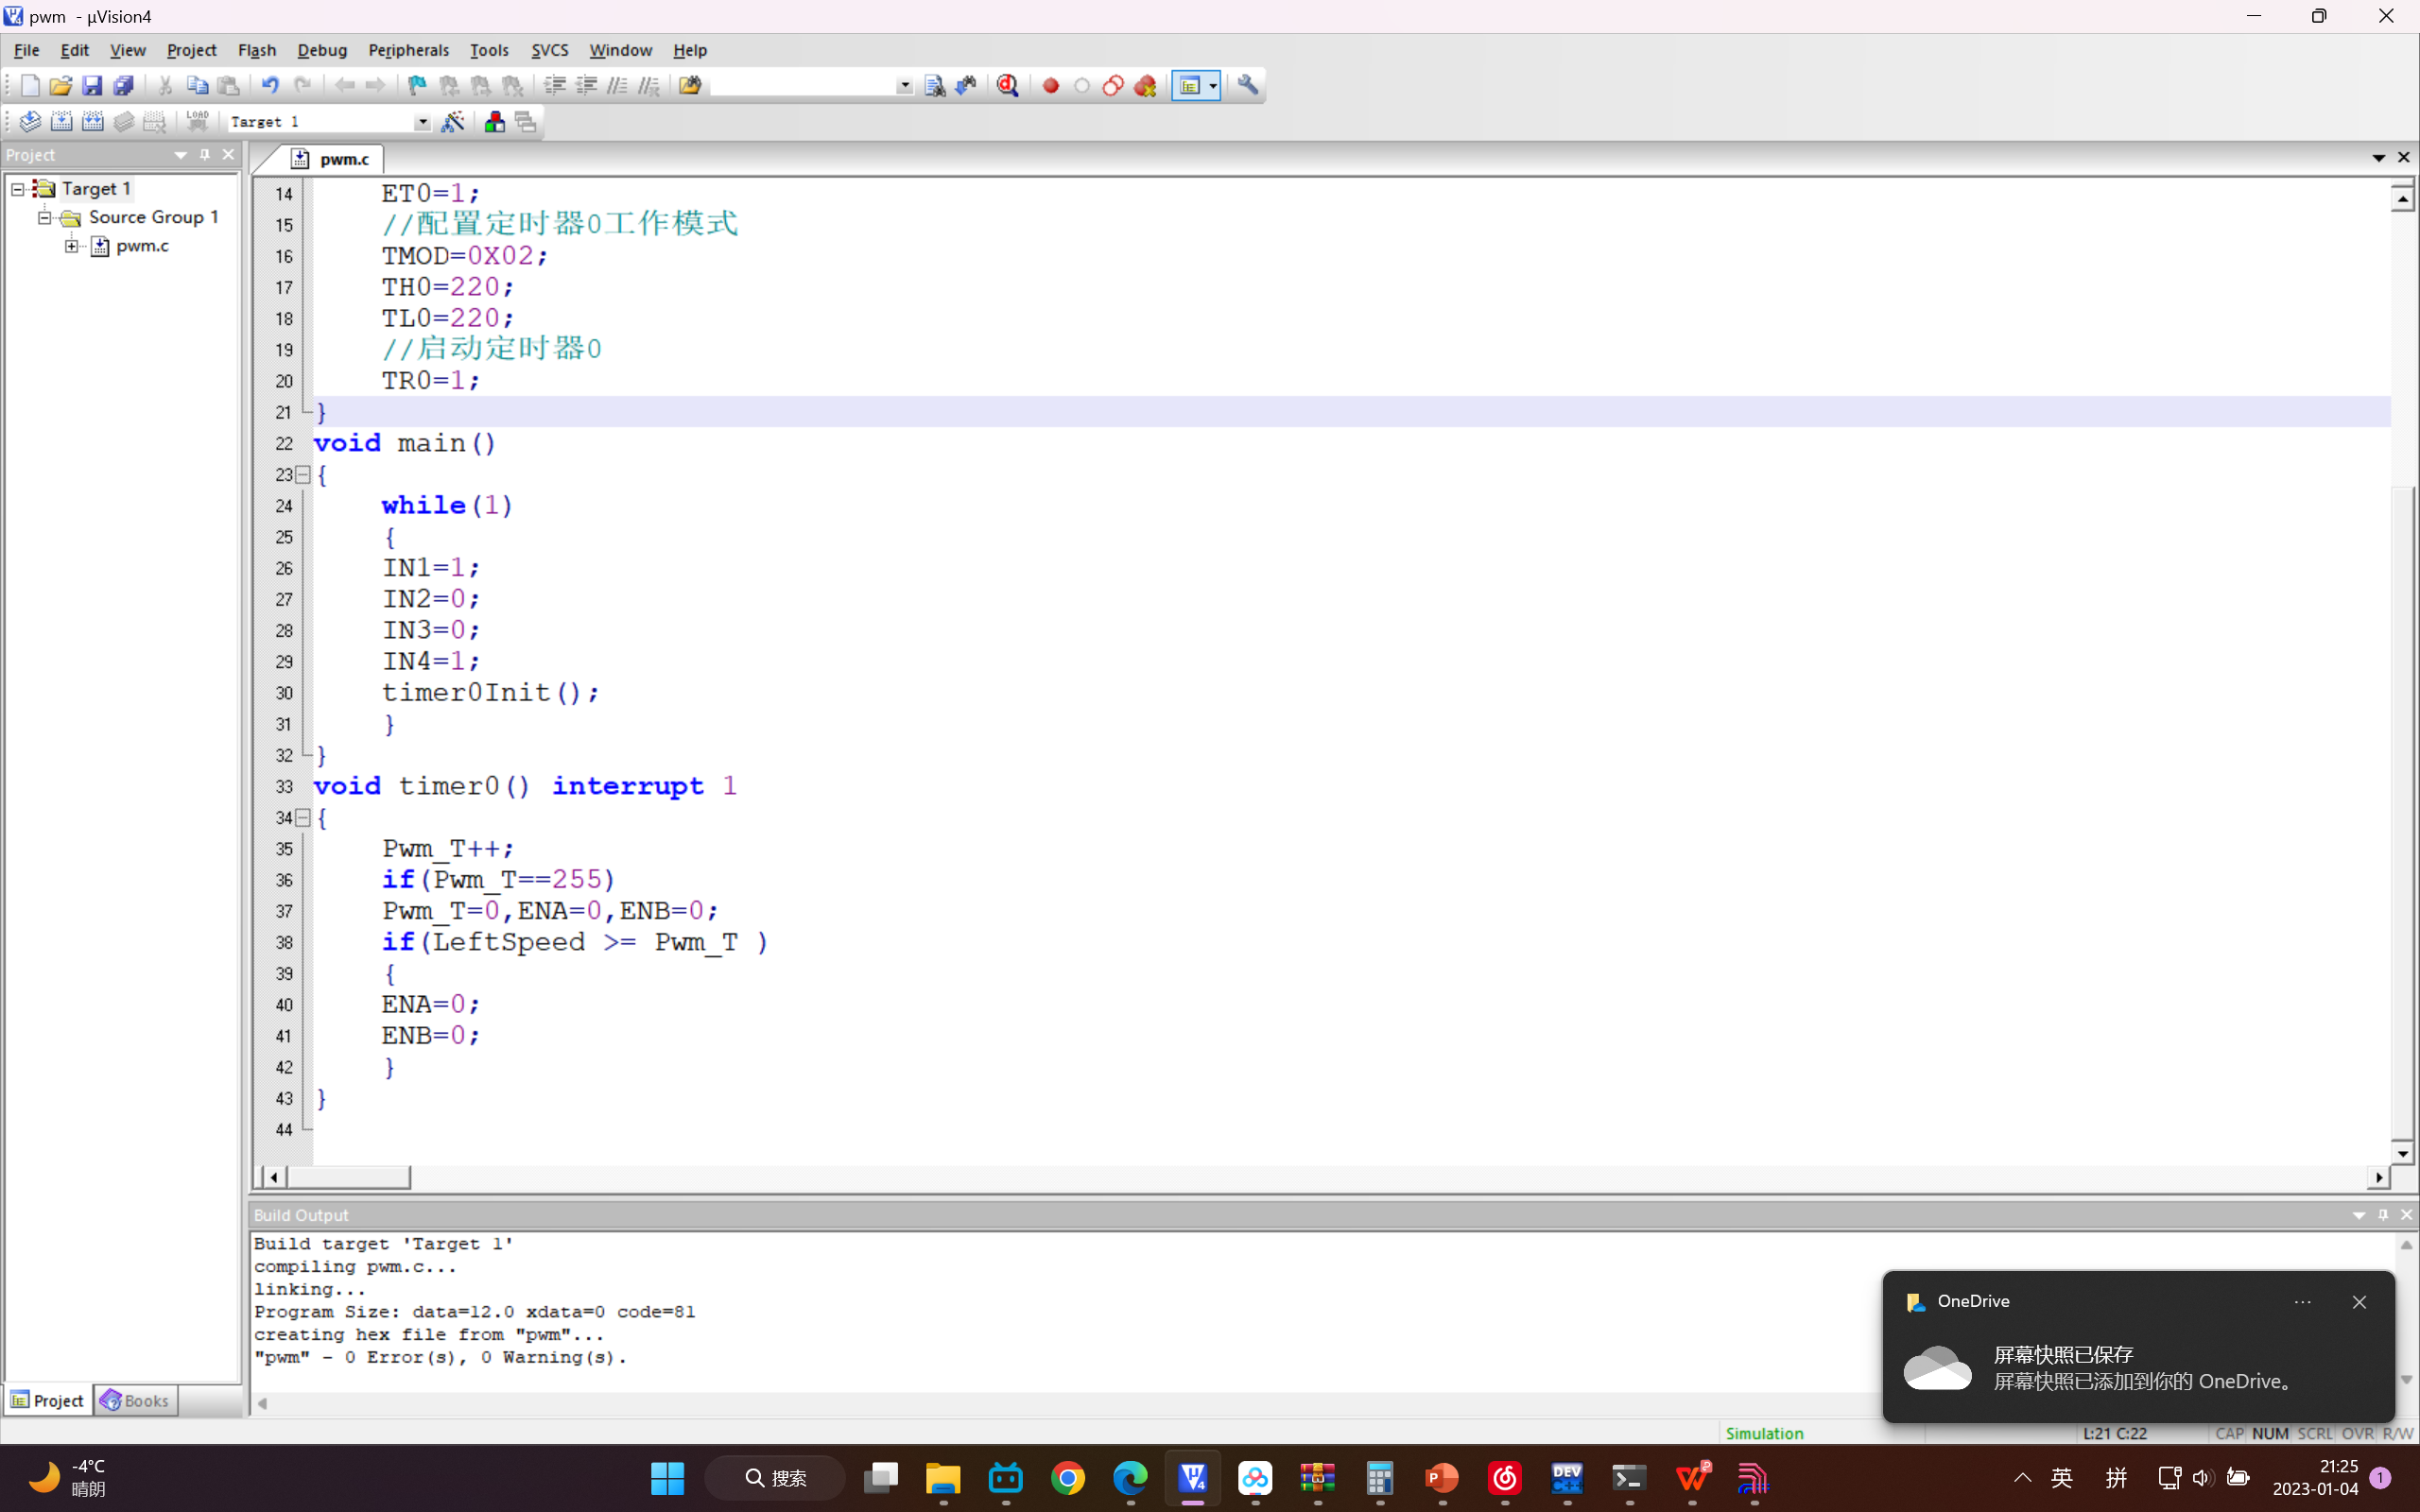Start the debug session
Viewport: 2420px width, 1512px height.
click(1008, 86)
